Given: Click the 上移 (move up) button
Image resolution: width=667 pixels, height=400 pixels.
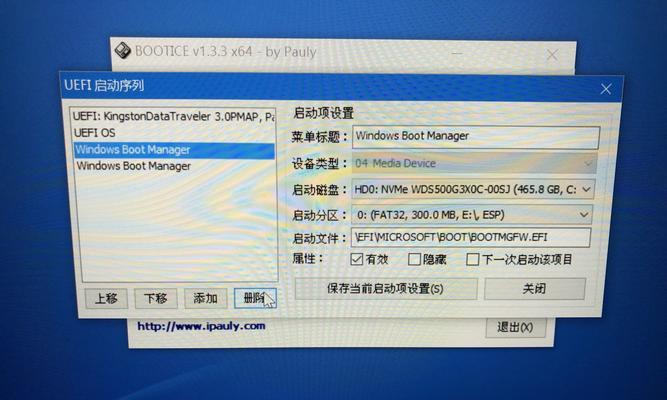Looking at the screenshot, I should [106, 298].
